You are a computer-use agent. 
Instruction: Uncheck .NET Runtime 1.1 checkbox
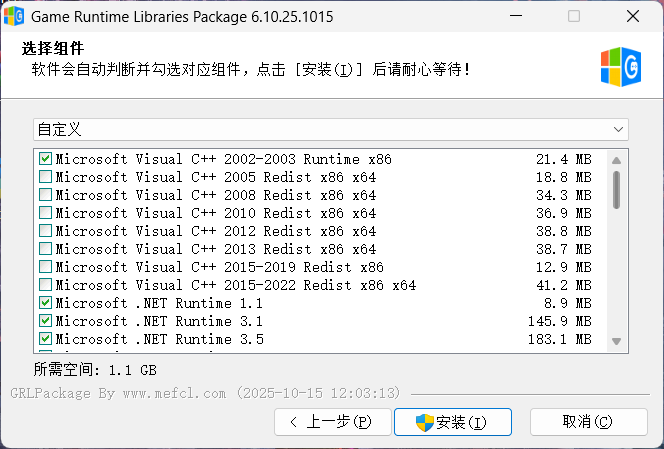point(45,303)
